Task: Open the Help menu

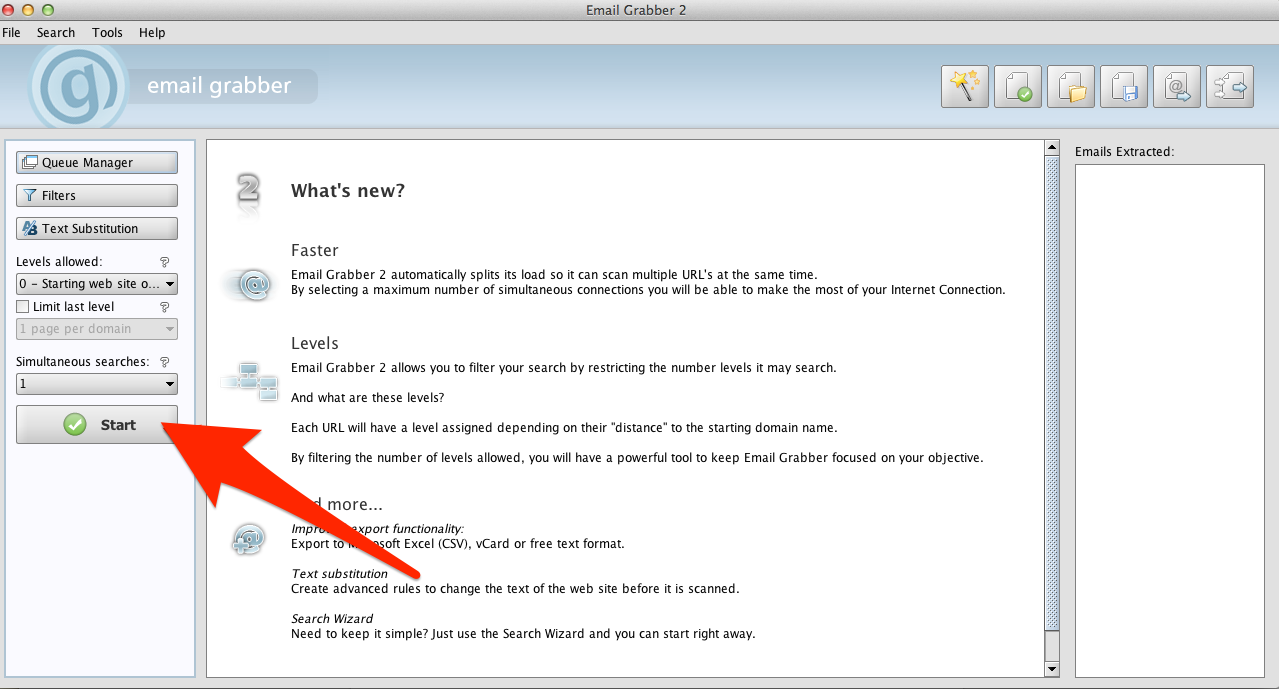Action: click(152, 32)
